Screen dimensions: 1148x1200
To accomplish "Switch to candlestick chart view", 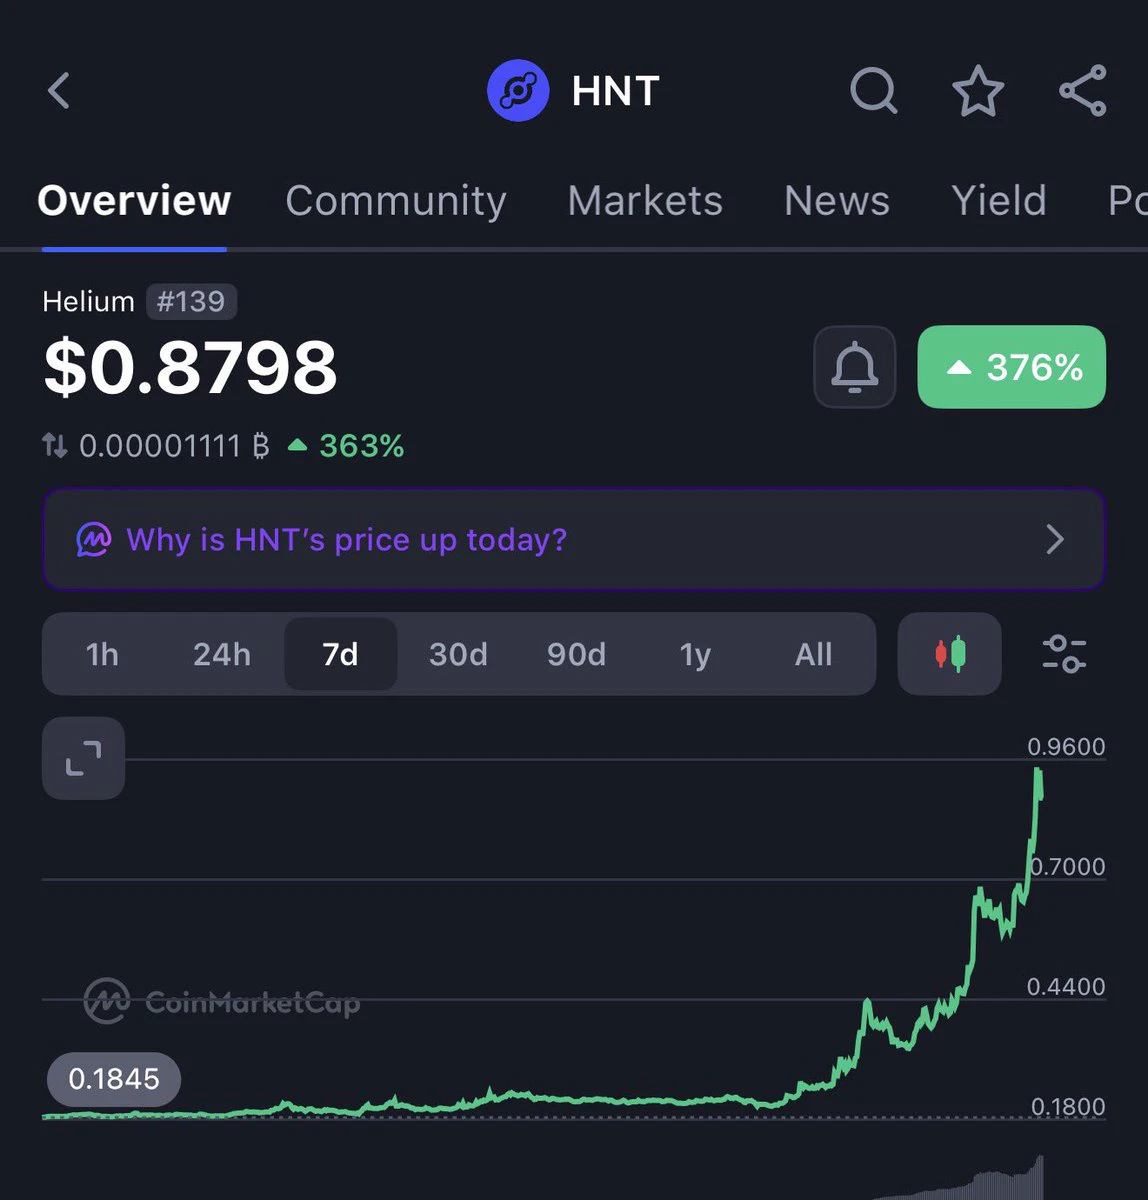I will pos(950,654).
